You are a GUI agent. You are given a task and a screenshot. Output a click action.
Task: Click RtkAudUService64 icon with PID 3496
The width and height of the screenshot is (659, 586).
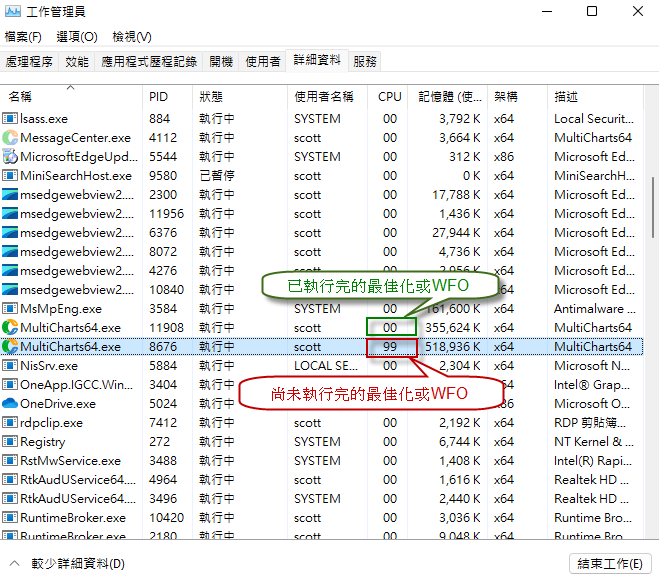[x=10, y=499]
